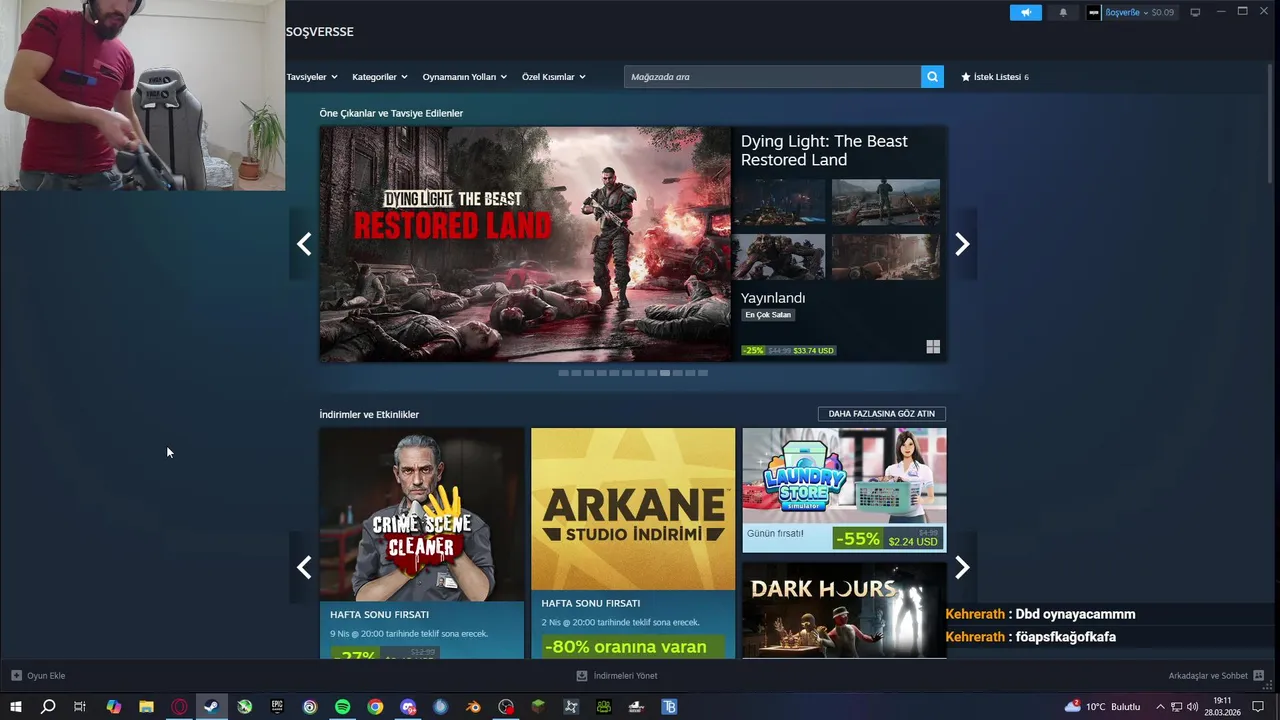1280x720 pixels.
Task: Click the Dying Light: The Beast title
Action: (x=824, y=150)
